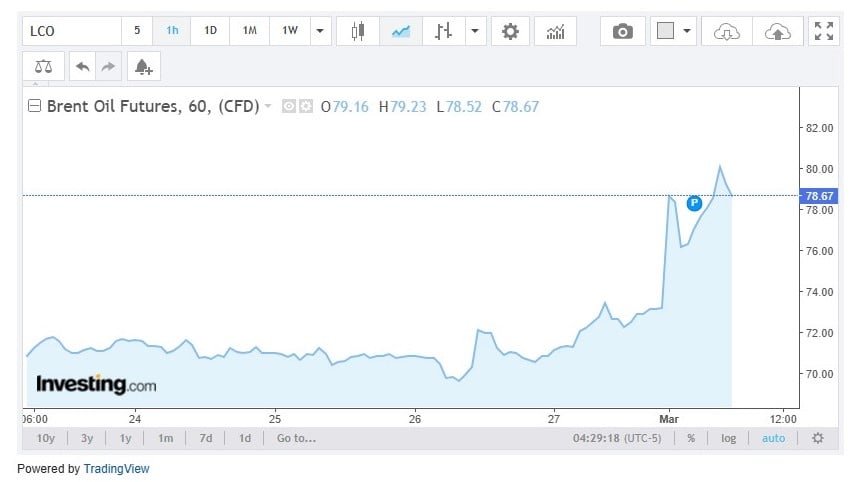Select the 1W interval tab
The image size is (852, 482).
click(x=289, y=31)
